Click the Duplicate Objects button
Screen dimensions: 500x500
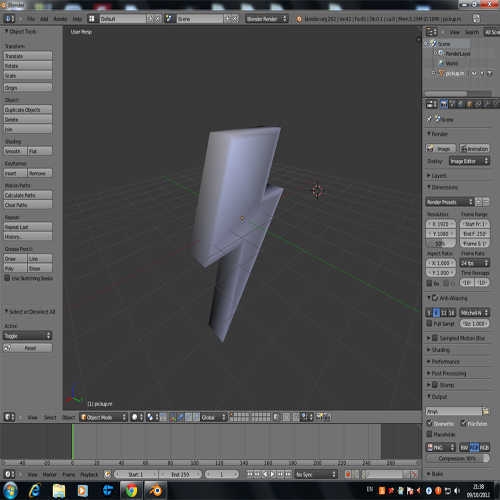(x=28, y=110)
